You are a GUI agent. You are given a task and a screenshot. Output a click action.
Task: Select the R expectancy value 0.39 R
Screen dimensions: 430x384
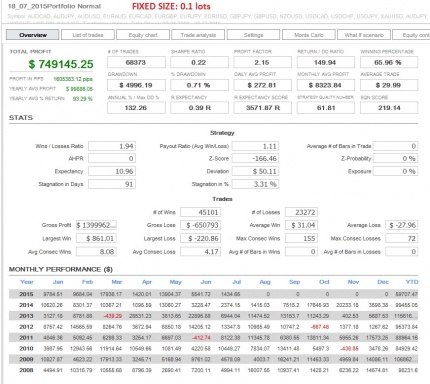coord(199,108)
